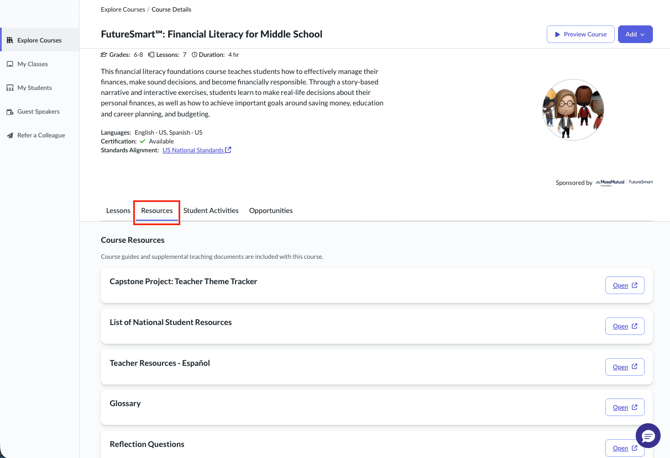Open the US National Standards link
The image size is (670, 458).
(193, 150)
